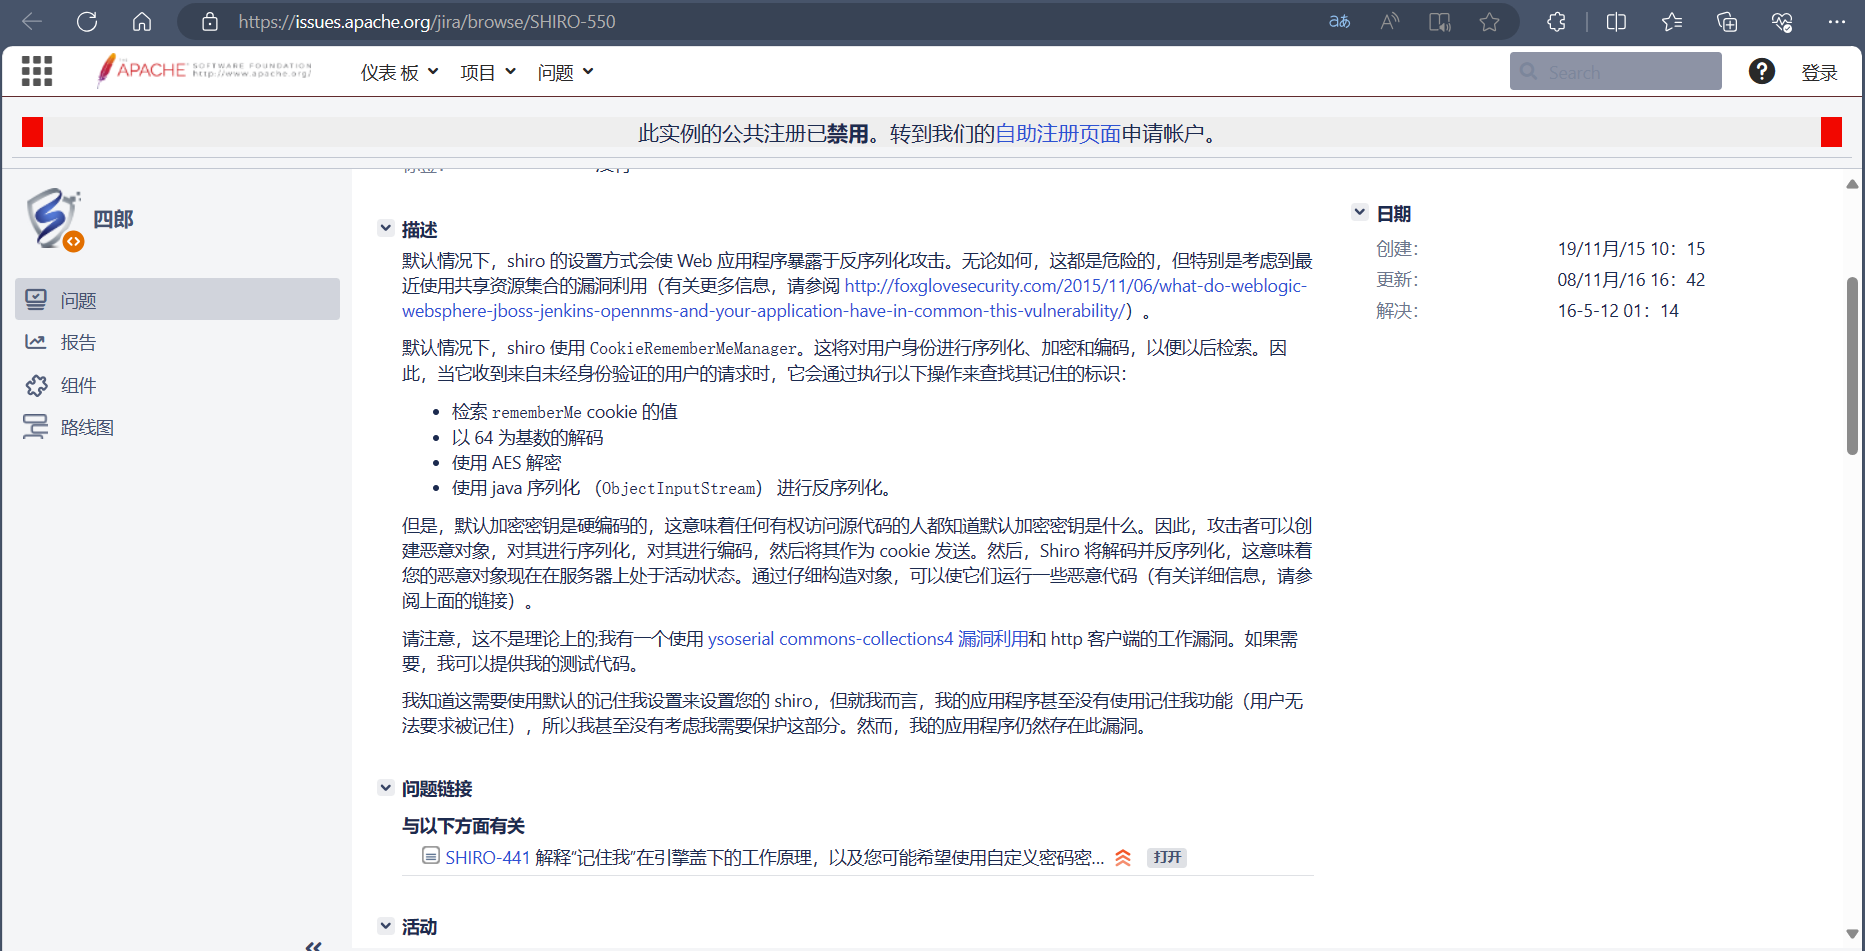
Task: Focus the Search input field
Action: 1615,72
